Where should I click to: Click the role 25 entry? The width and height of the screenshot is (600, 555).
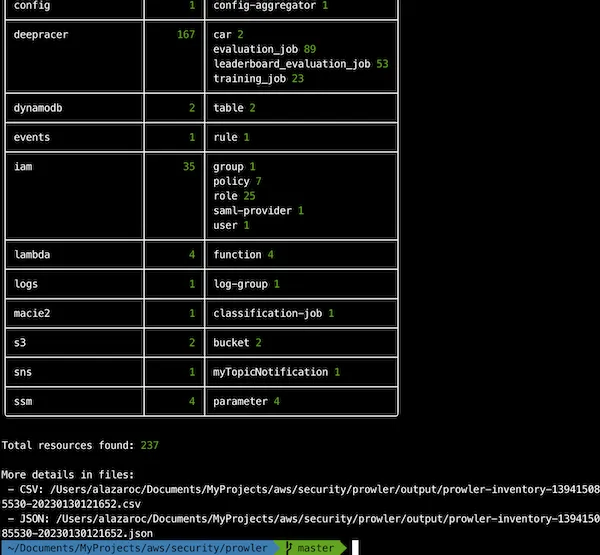(234, 196)
